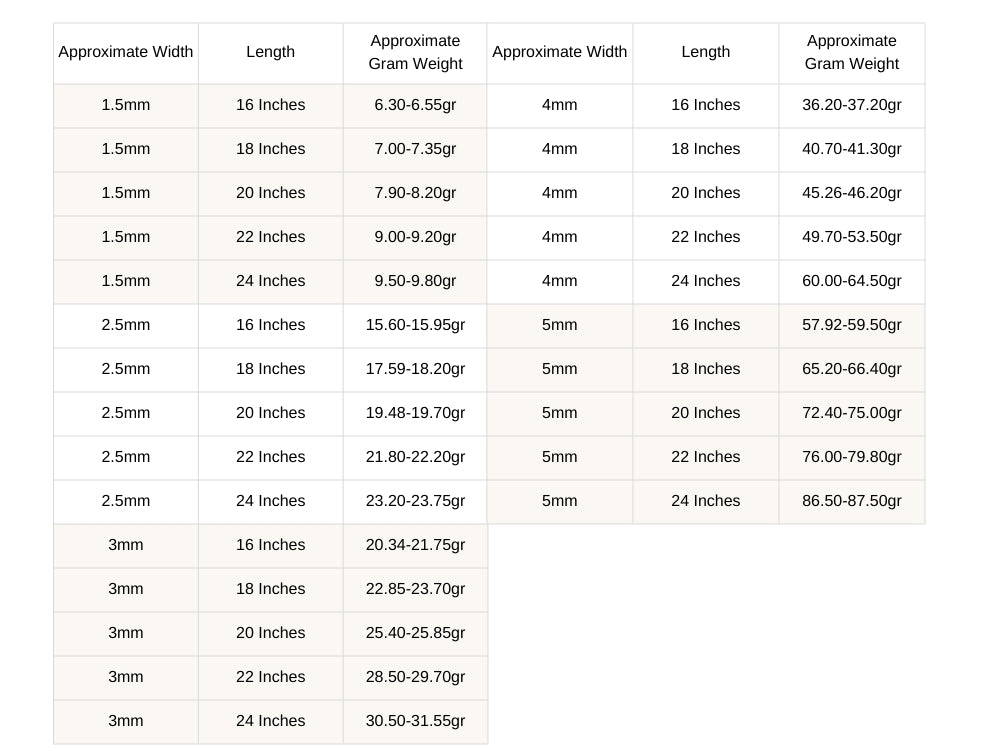This screenshot has width=1000, height=750.
Task: Select the 15.60-15.95gr weight cell
Action: (x=415, y=325)
